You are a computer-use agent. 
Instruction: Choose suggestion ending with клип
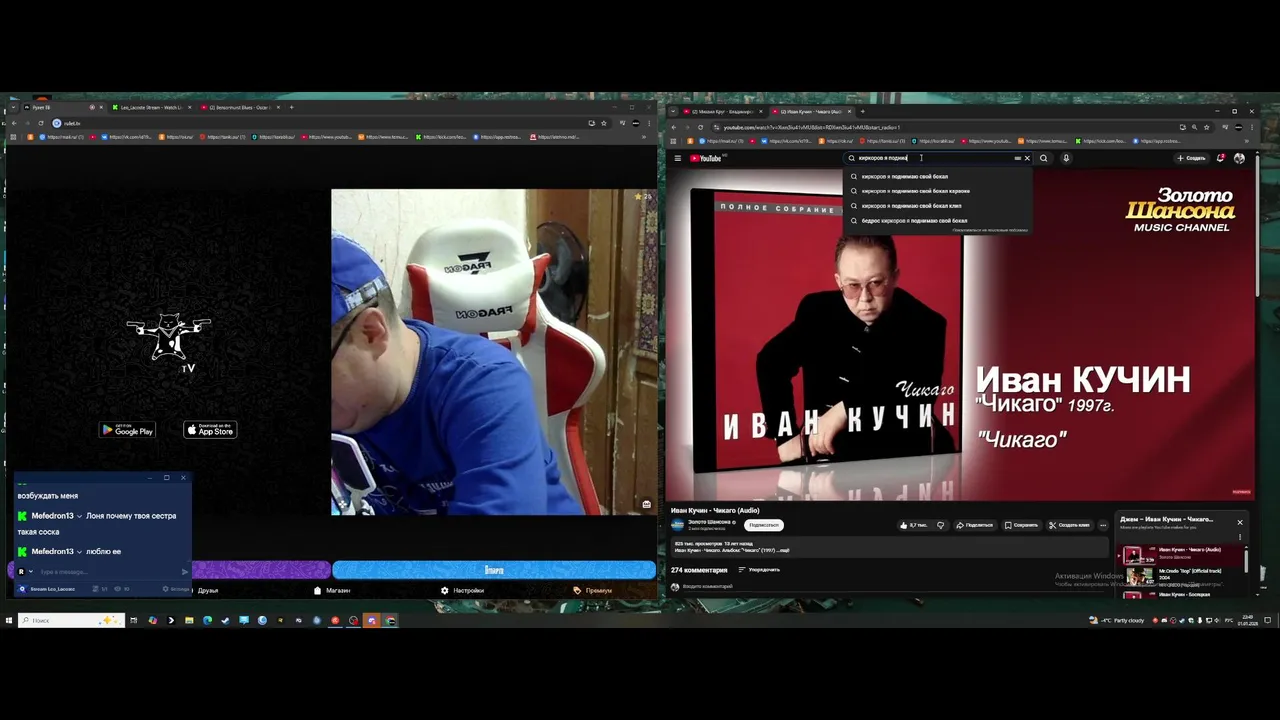936,206
